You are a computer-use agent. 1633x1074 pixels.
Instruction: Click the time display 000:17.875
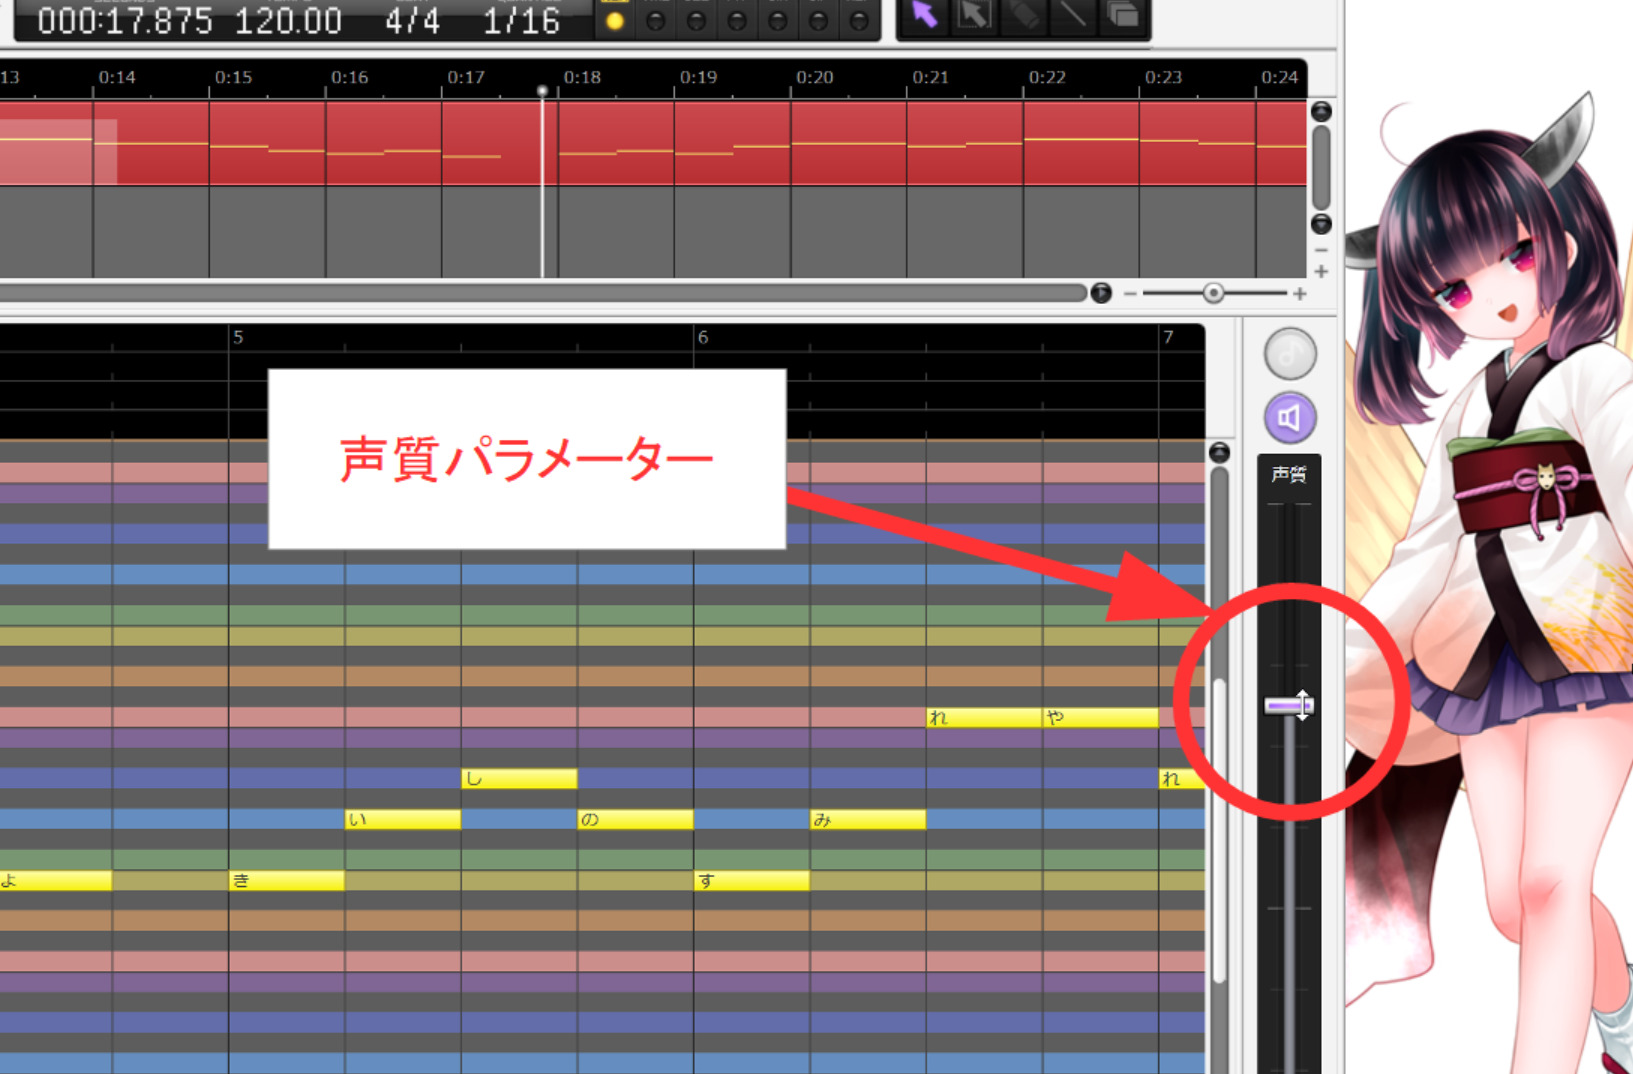[x=125, y=21]
